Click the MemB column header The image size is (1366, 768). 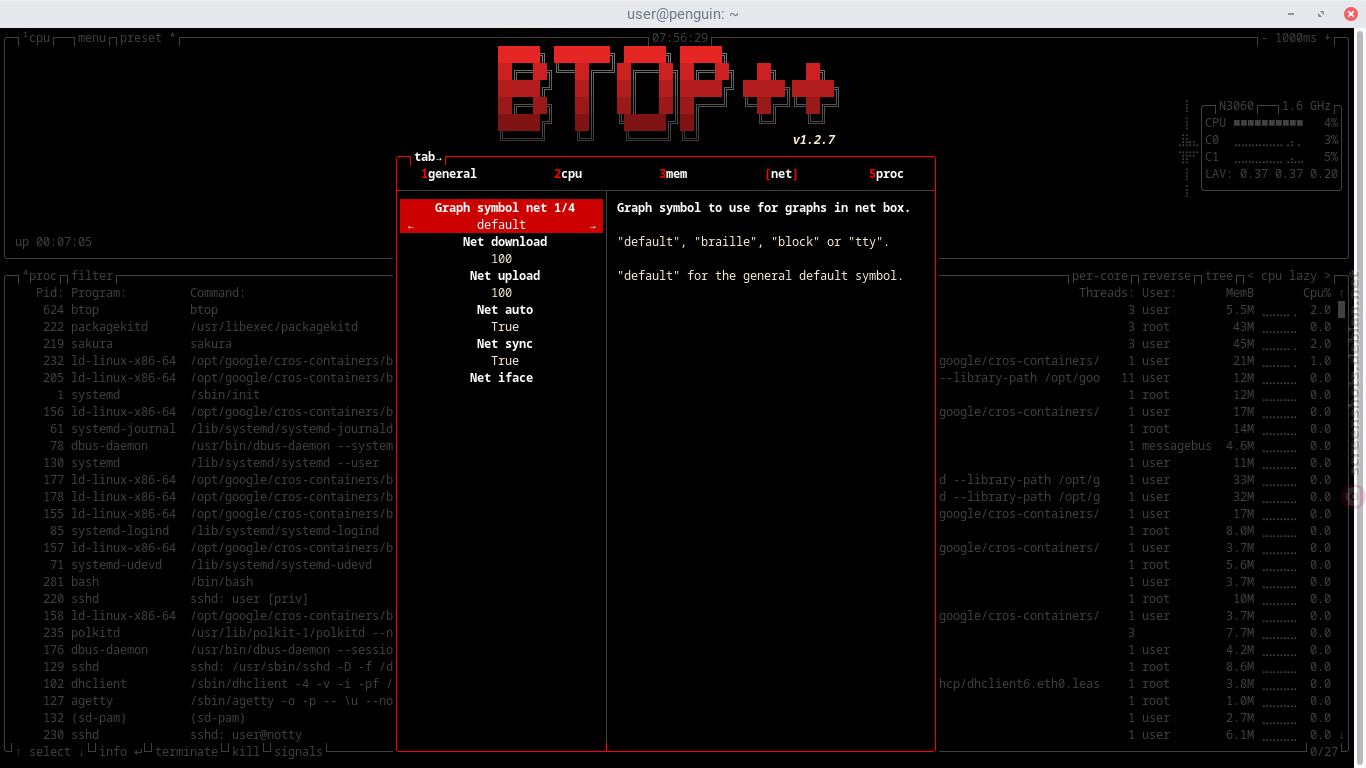coord(1240,293)
